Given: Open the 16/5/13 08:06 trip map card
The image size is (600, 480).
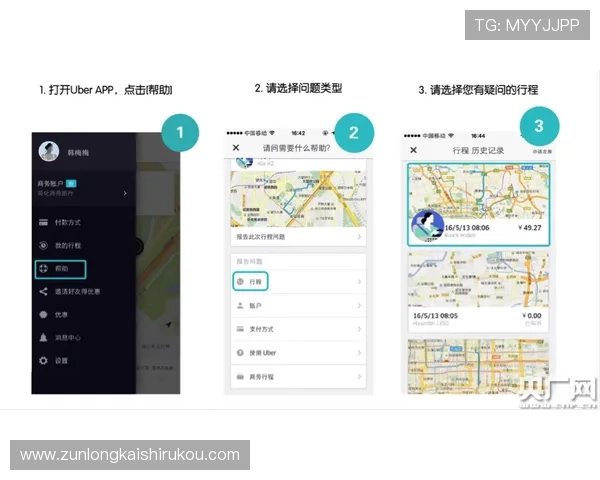Looking at the screenshot, I should coord(478,191).
